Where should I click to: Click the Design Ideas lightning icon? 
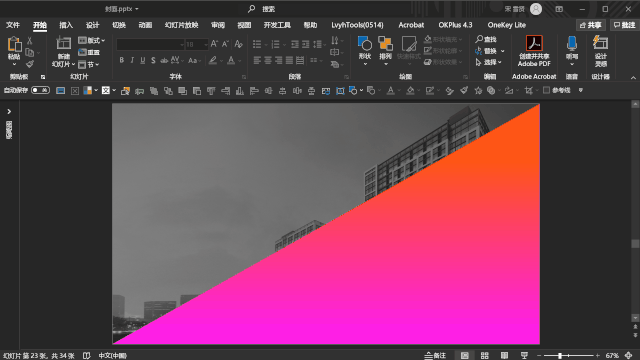coord(600,43)
